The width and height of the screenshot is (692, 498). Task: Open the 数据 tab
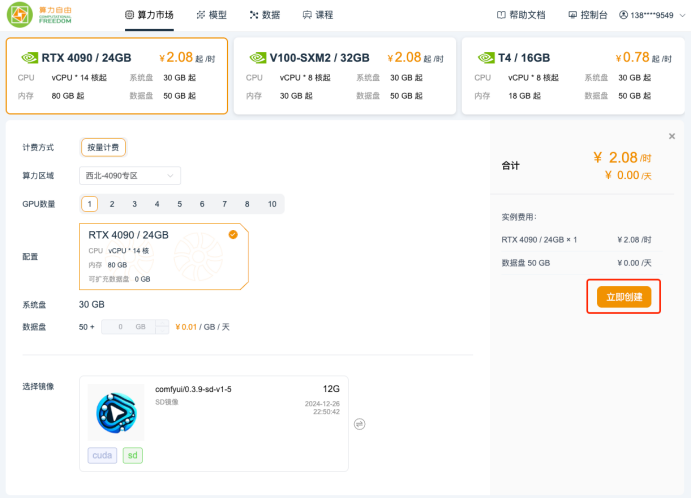pos(265,15)
